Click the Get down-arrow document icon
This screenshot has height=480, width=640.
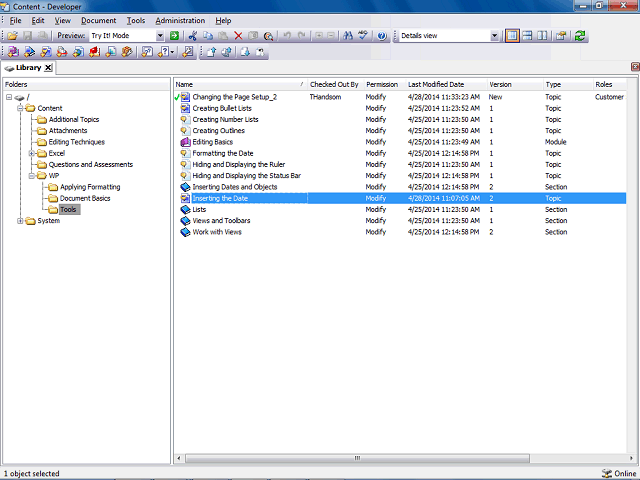(245, 52)
